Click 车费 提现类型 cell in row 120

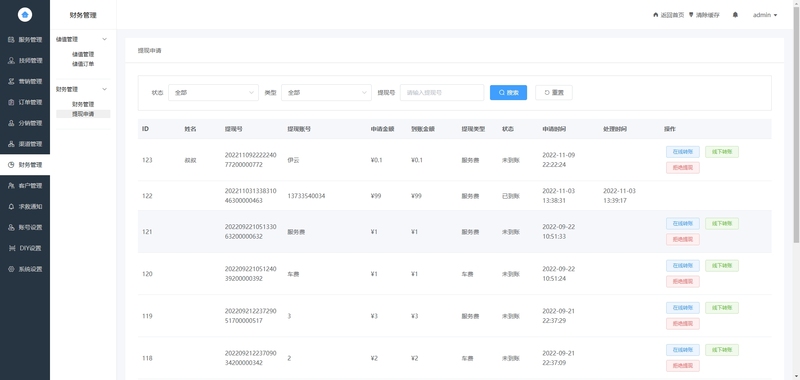tap(467, 274)
